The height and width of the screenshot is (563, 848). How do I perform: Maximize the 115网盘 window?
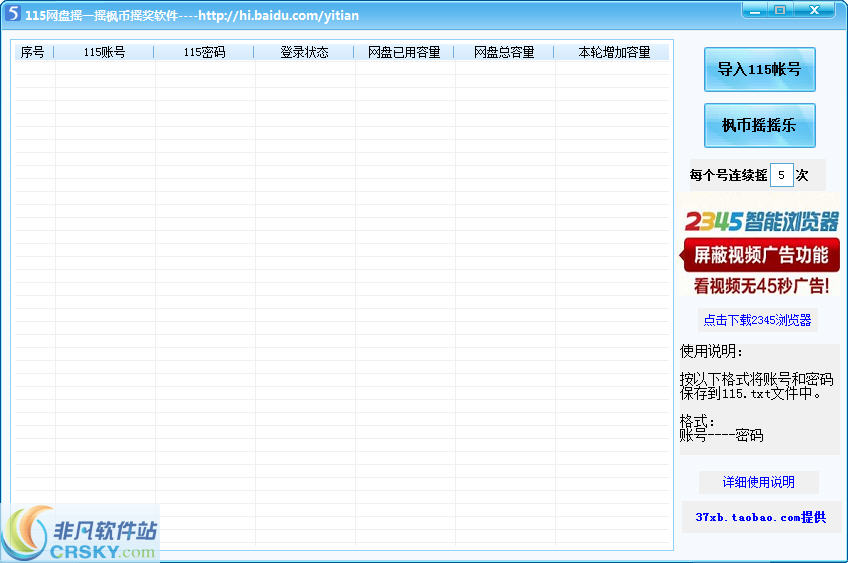780,10
